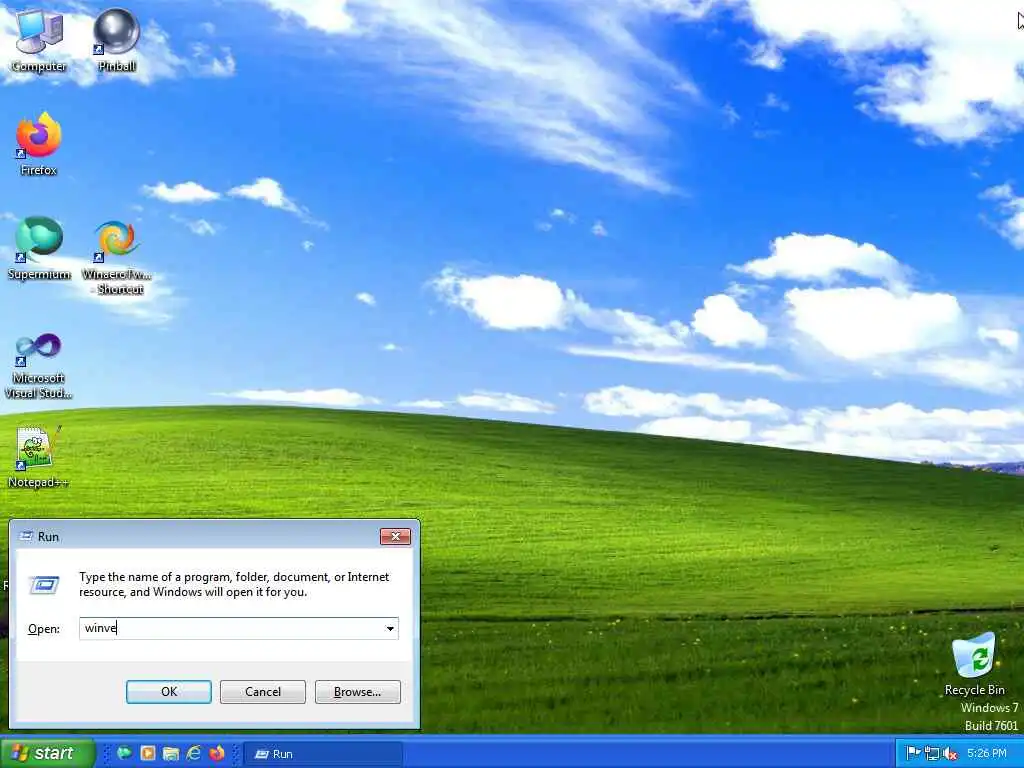Select the Run taskbar button
This screenshot has height=768, width=1024.
pos(323,754)
